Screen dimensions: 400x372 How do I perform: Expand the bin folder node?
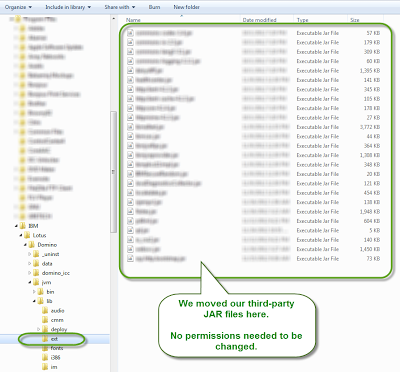coord(34,292)
